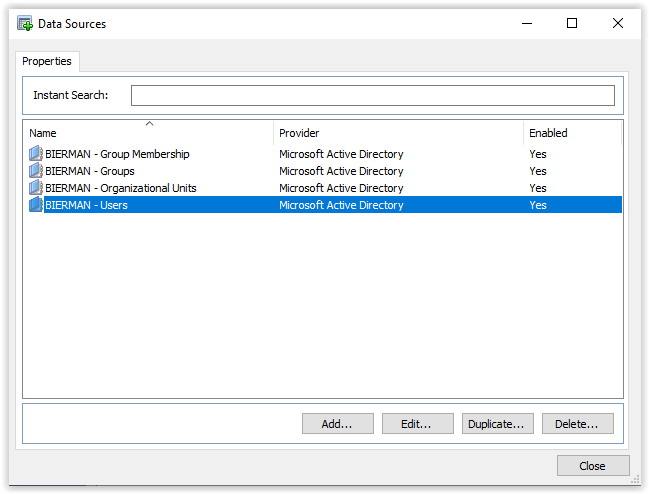Click Enabled value Yes for Users row
Screen dimensions: 649x494
coord(538,205)
